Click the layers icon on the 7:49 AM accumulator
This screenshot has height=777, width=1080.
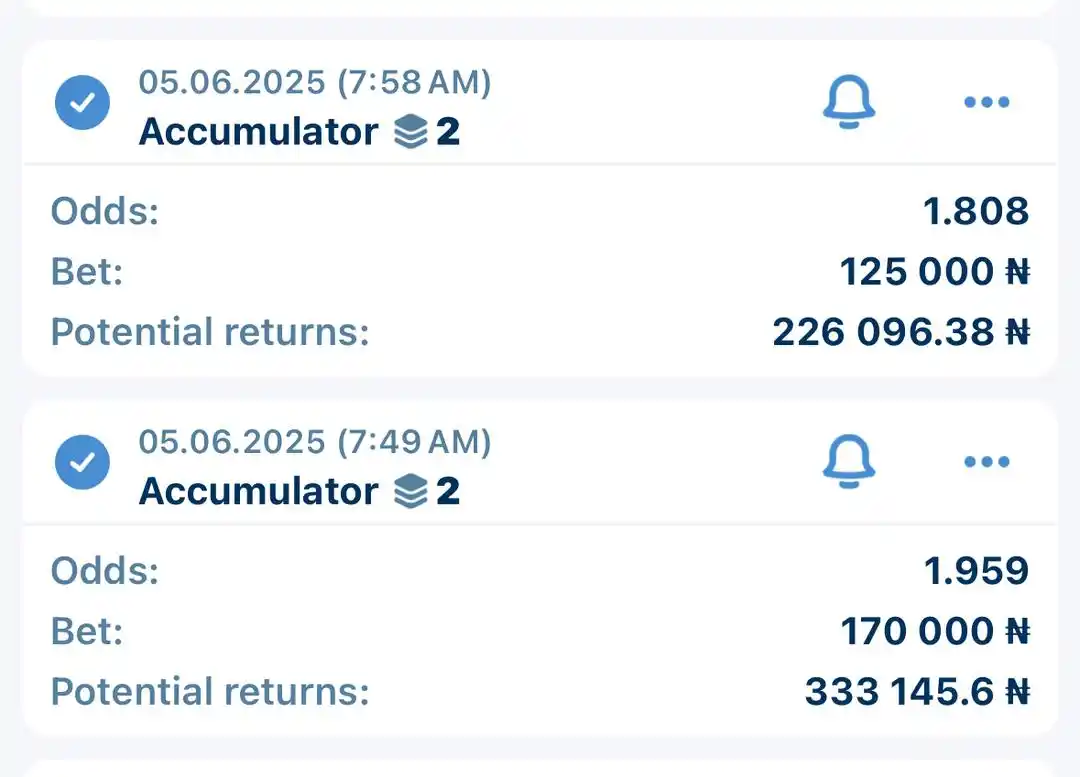(410, 492)
